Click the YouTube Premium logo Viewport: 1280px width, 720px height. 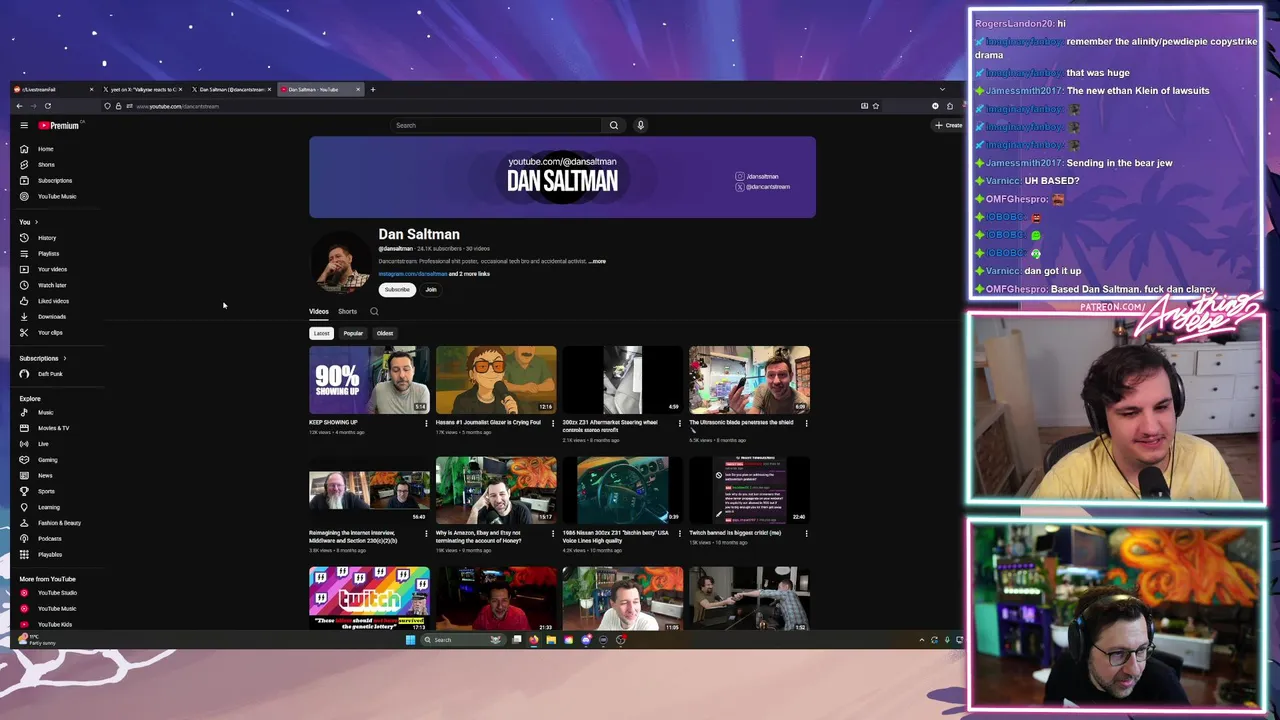point(59,125)
